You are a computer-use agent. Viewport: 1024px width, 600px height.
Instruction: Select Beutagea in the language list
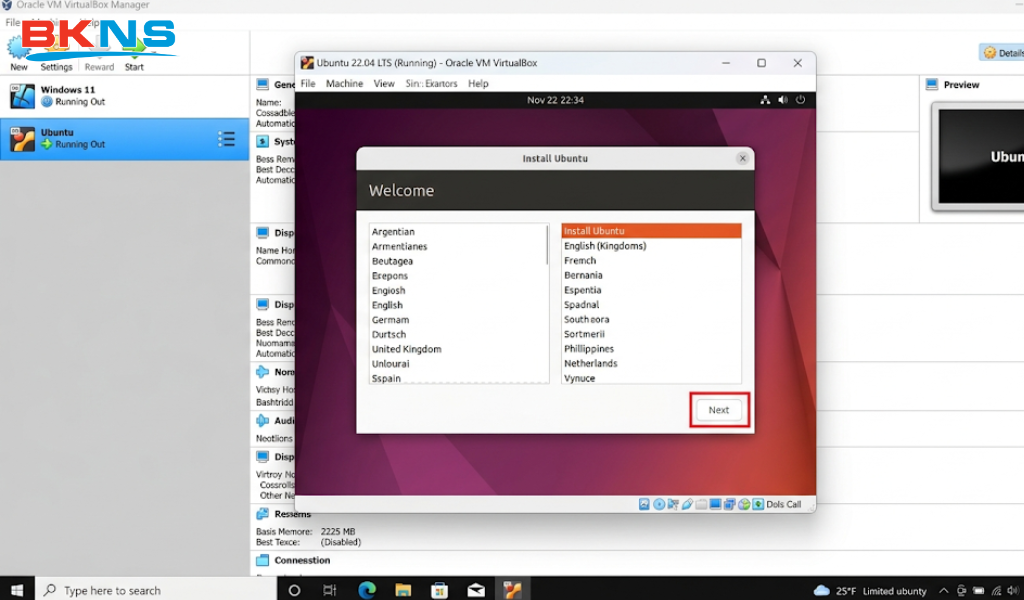[392, 261]
